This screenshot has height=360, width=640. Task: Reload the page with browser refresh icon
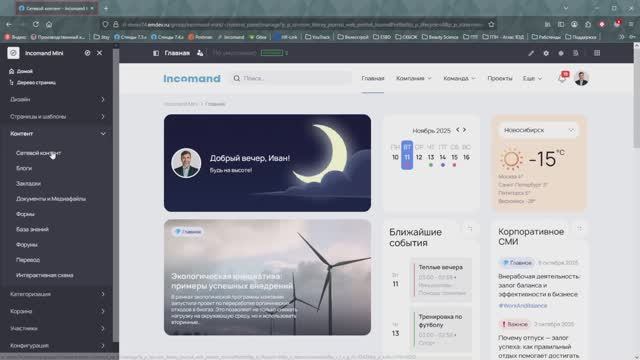pos(36,24)
